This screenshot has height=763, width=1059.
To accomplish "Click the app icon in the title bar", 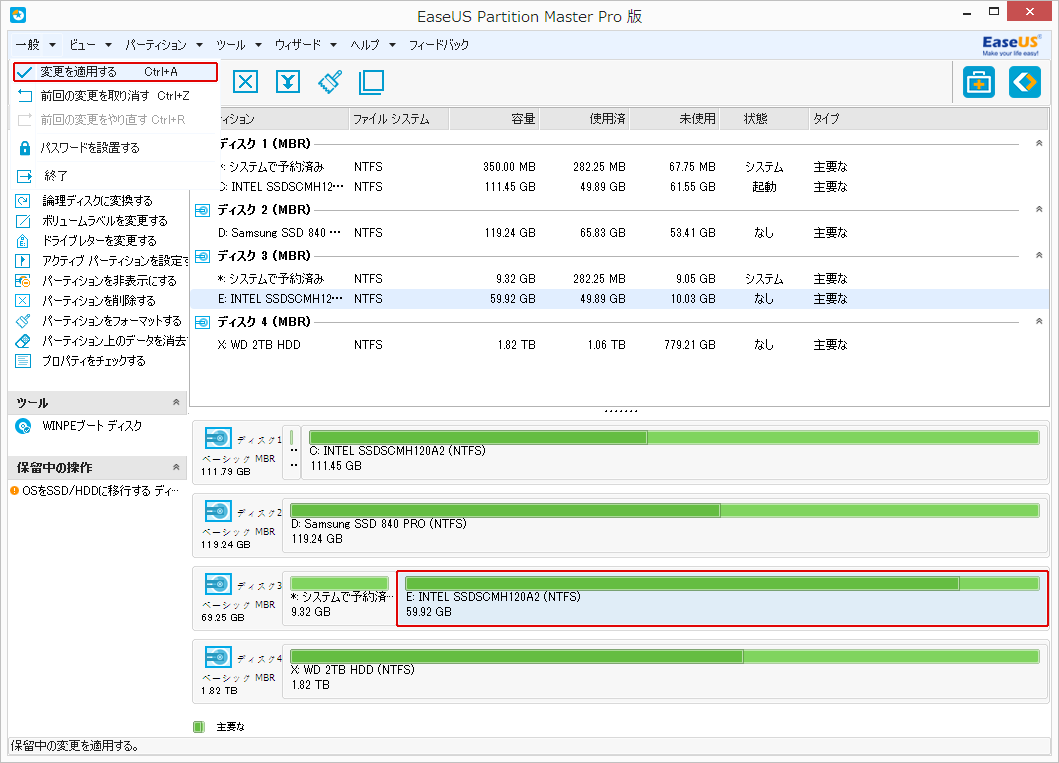I will [18, 14].
